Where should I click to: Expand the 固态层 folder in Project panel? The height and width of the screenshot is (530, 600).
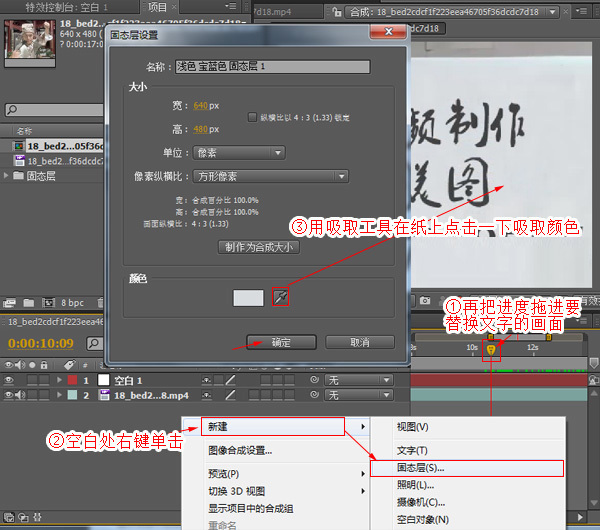click(6, 176)
